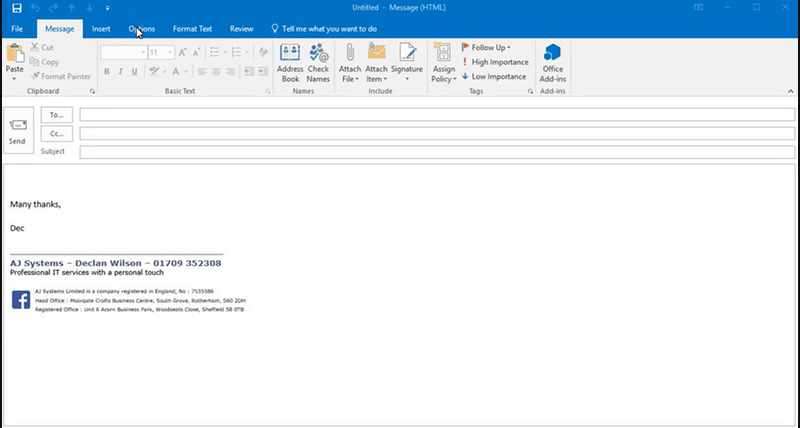The image size is (800, 428).
Task: Switch to the Insert tab
Action: click(x=101, y=29)
